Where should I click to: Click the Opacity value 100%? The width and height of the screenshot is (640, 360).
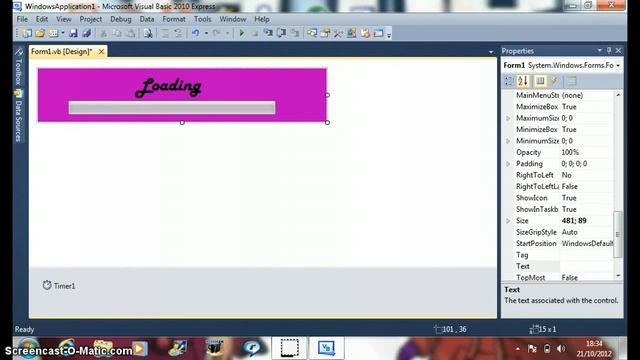click(x=570, y=152)
